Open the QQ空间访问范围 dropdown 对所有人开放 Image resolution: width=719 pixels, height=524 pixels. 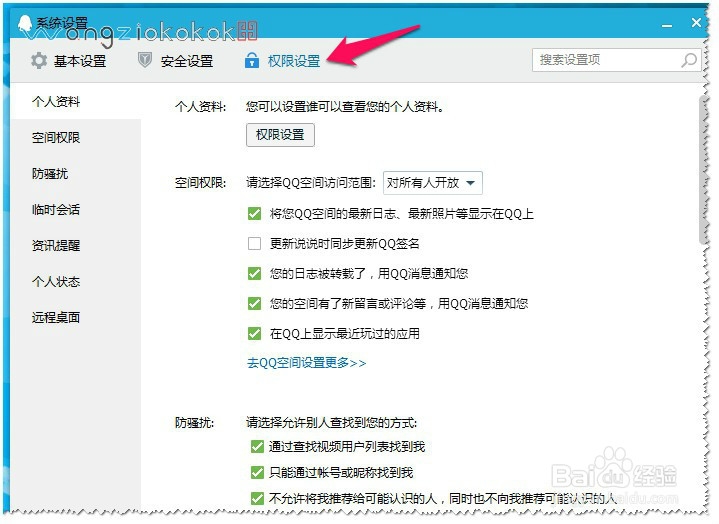(432, 183)
